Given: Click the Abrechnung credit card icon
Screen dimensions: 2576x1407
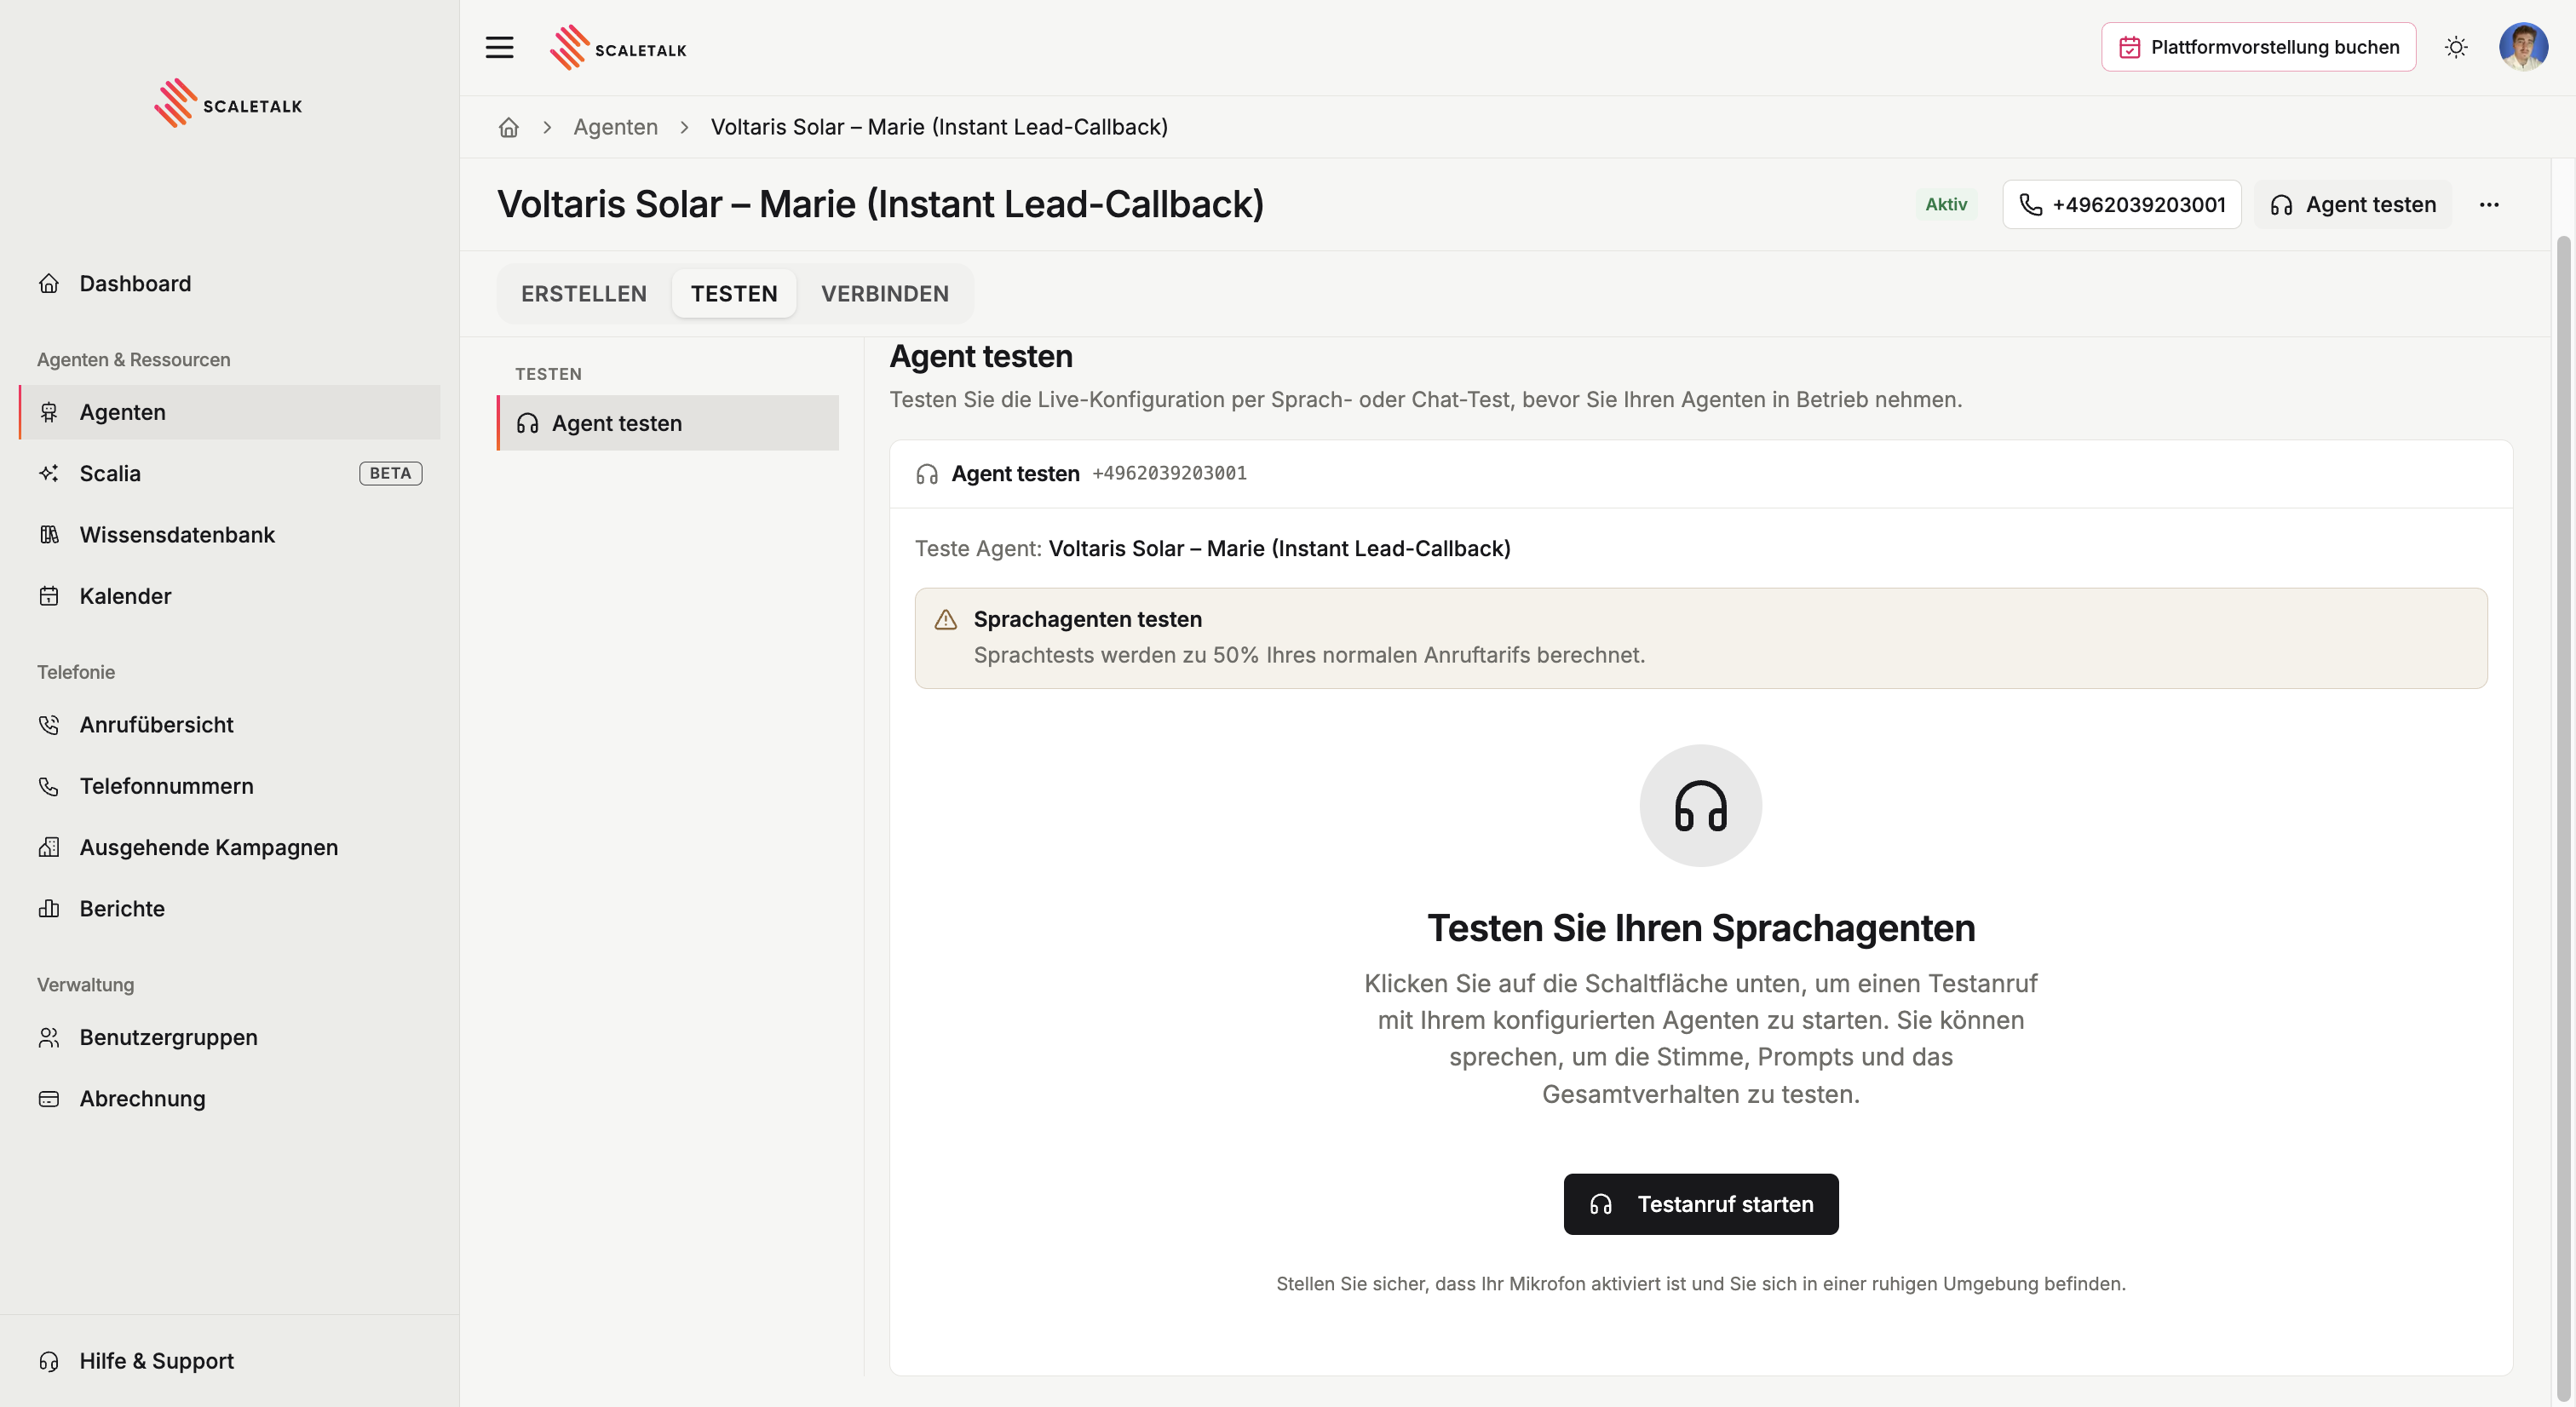Looking at the screenshot, I should click(49, 1098).
